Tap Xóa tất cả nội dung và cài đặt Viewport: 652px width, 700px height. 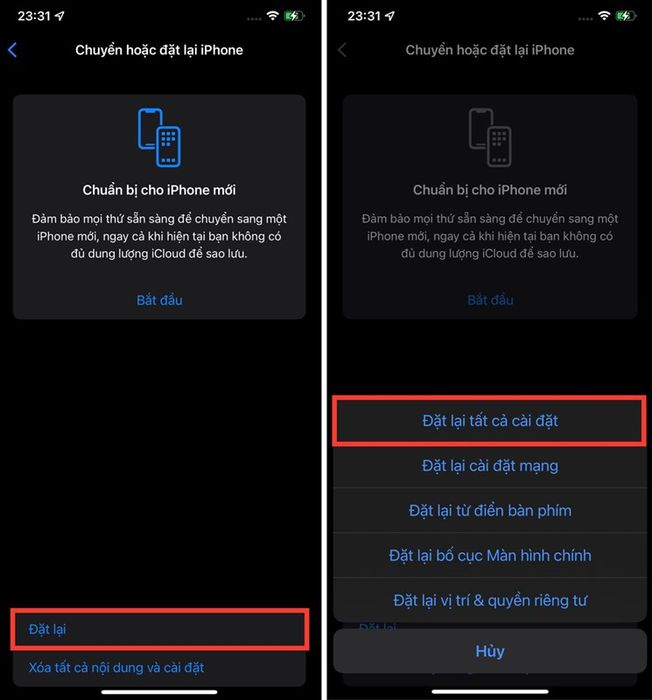[x=116, y=667]
